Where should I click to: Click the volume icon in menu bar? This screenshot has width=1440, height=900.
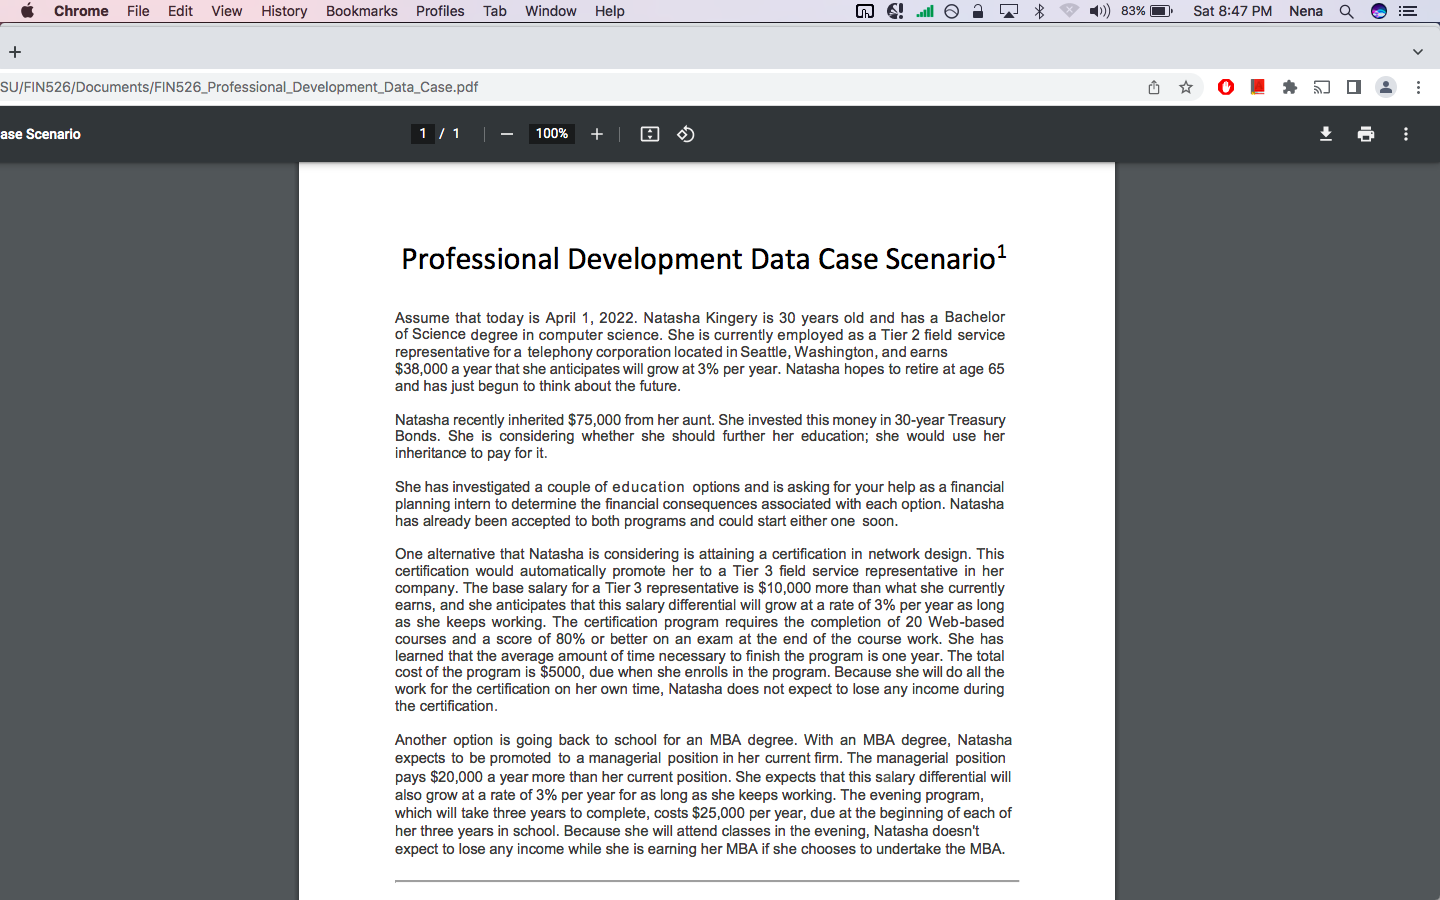(1099, 11)
